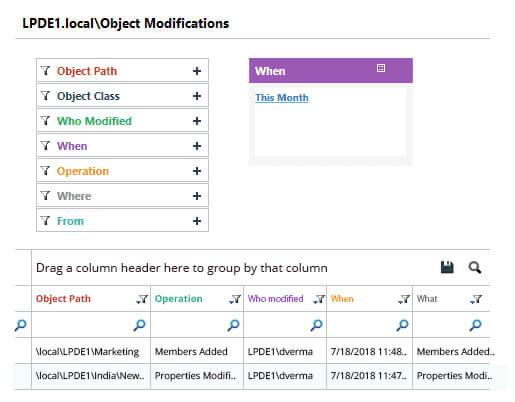Sort by the Object Path column header

point(63,299)
